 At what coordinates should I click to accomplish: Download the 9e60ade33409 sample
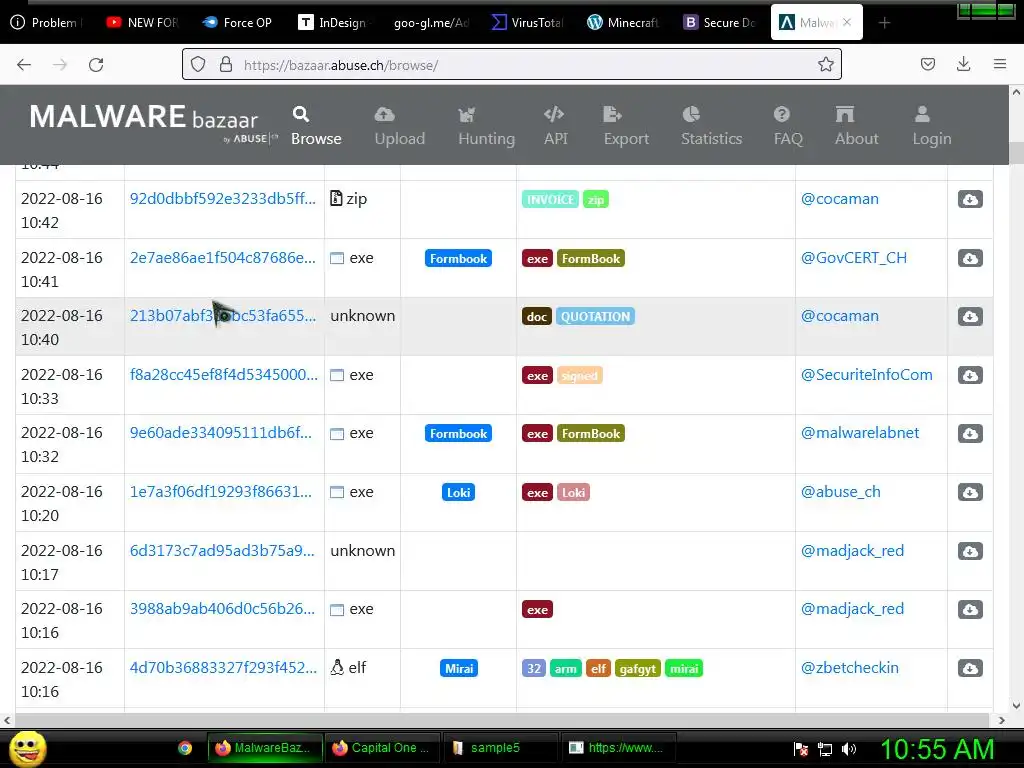[970, 433]
